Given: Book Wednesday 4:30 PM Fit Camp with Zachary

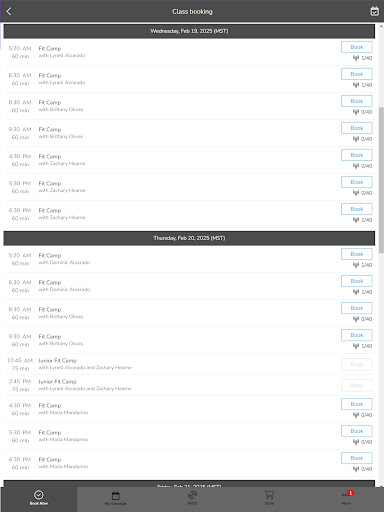Looking at the screenshot, I should point(357,155).
